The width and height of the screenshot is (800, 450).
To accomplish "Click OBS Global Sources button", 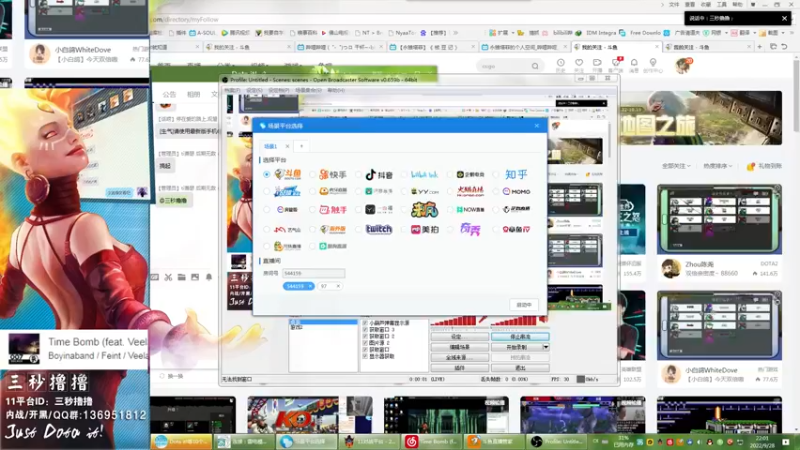I will [459, 357].
